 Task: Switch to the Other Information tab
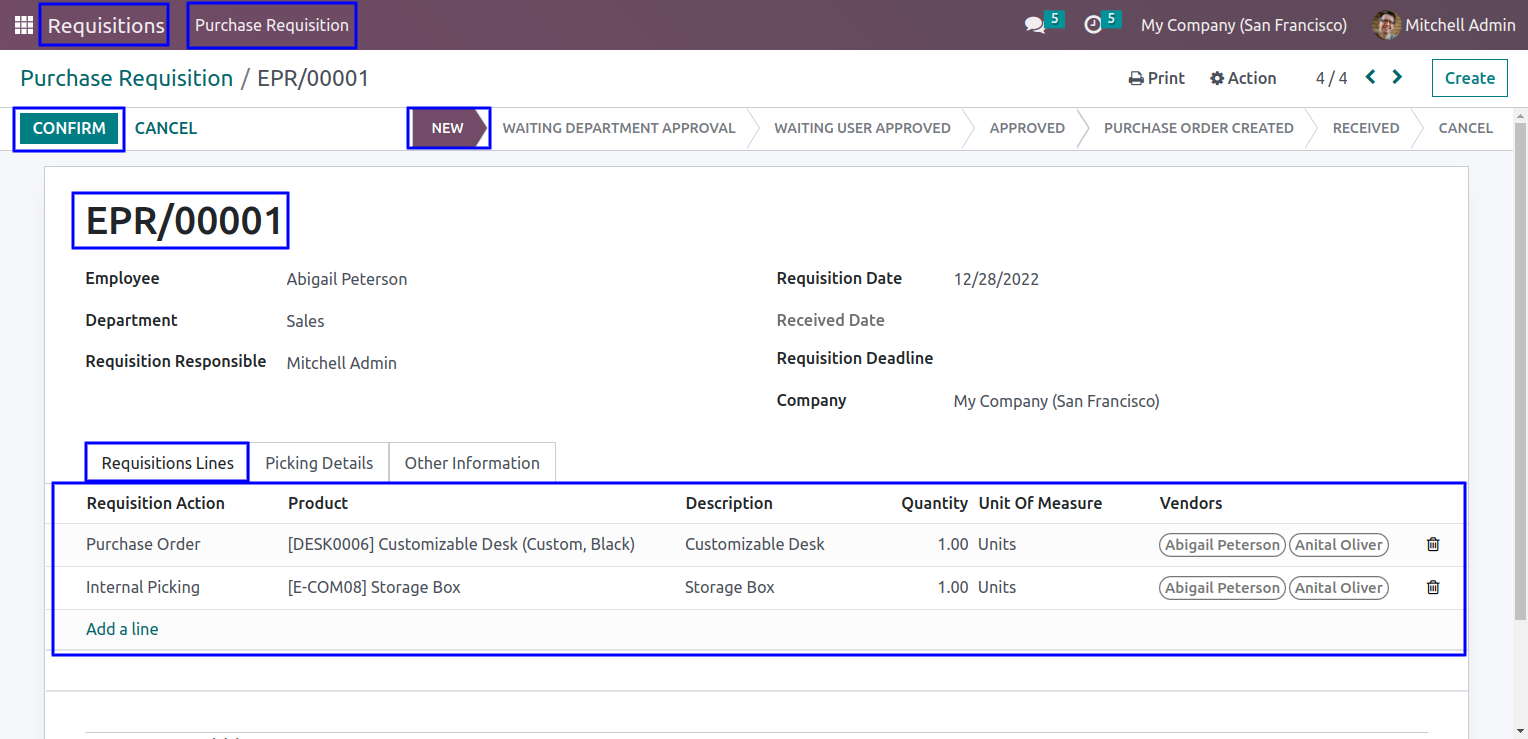[472, 463]
